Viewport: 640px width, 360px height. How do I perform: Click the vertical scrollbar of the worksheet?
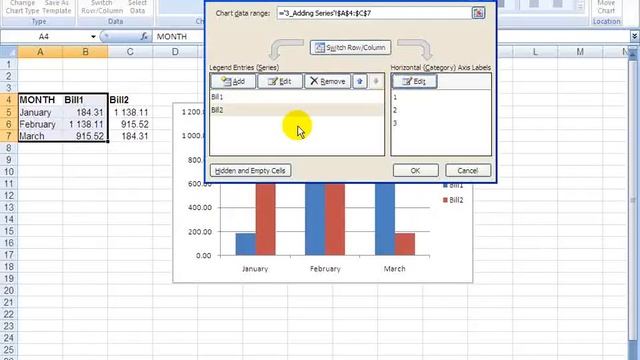pyautogui.click(x=633, y=200)
